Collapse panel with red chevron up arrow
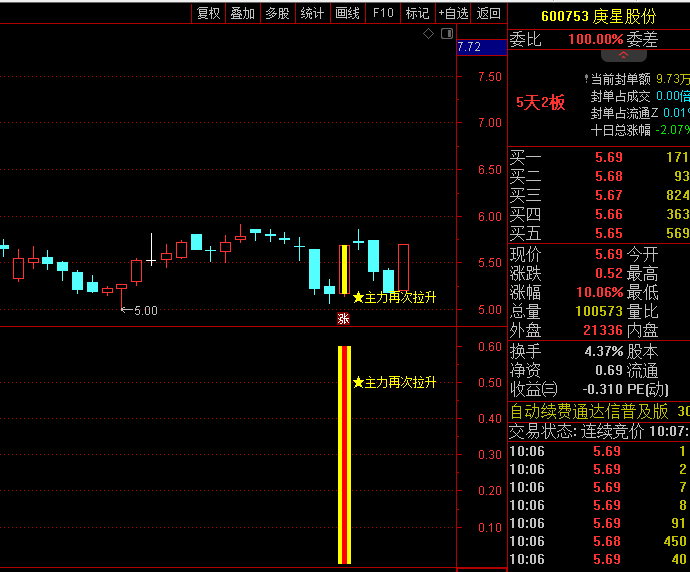This screenshot has width=690, height=572. click(x=624, y=55)
